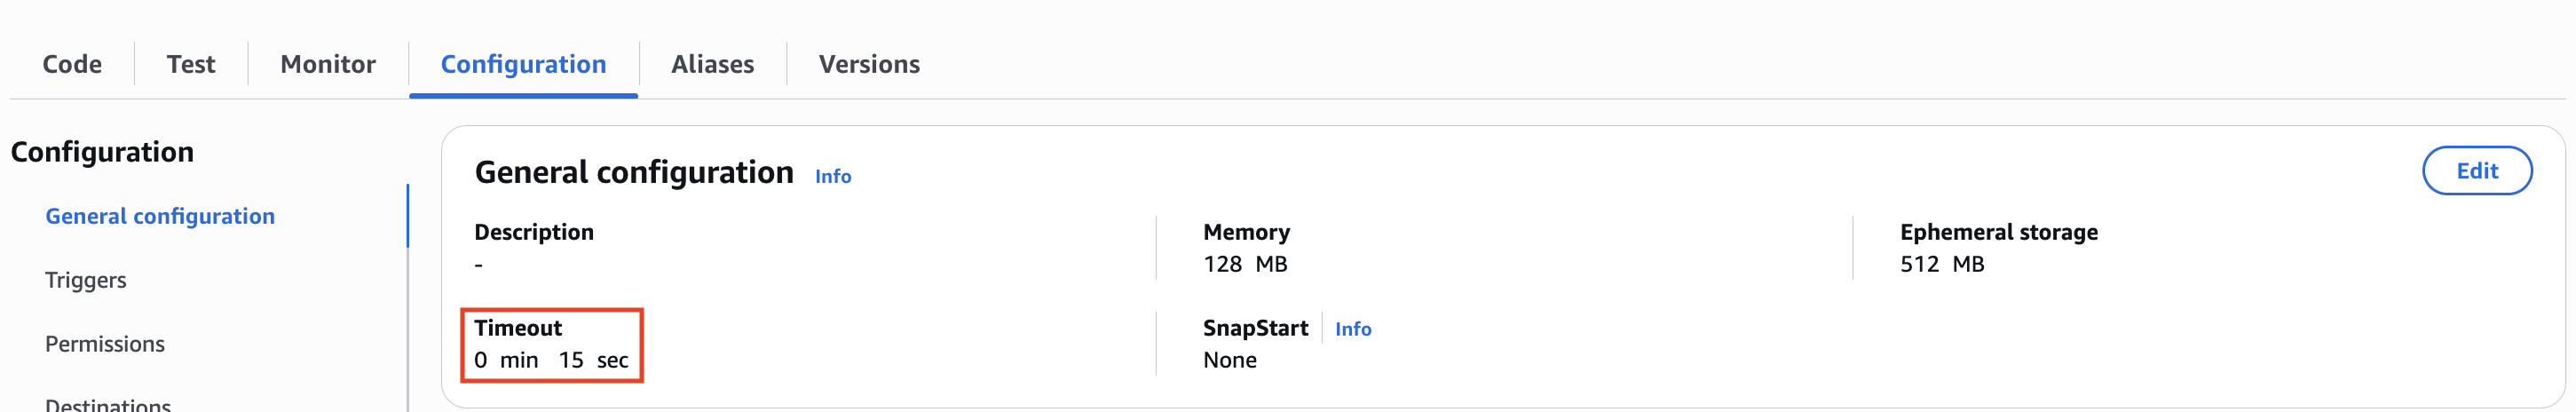This screenshot has width=2576, height=412.
Task: Open the Aliases tab
Action: [x=712, y=64]
